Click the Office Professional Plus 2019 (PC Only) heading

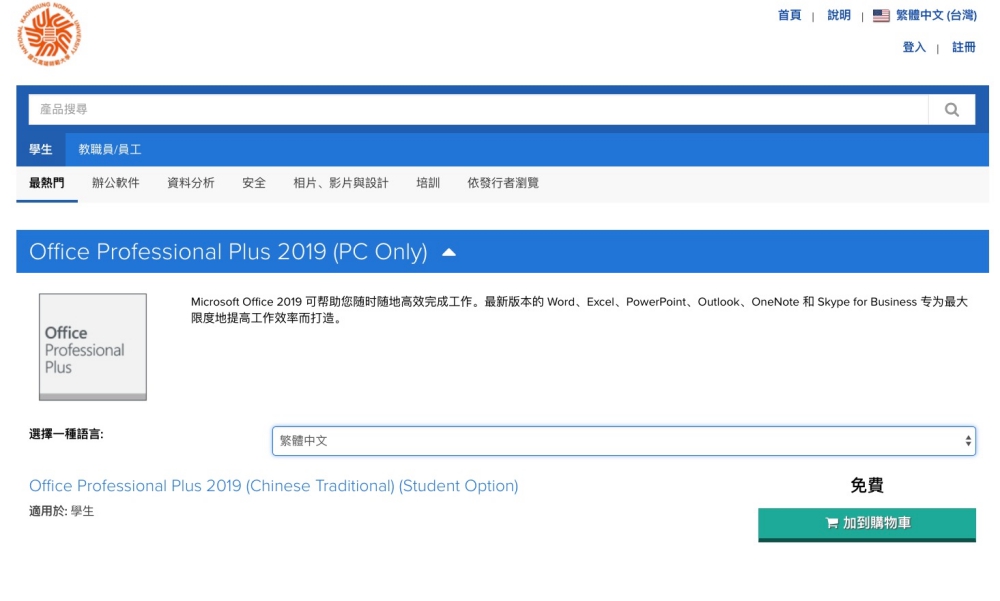pyautogui.click(x=228, y=252)
